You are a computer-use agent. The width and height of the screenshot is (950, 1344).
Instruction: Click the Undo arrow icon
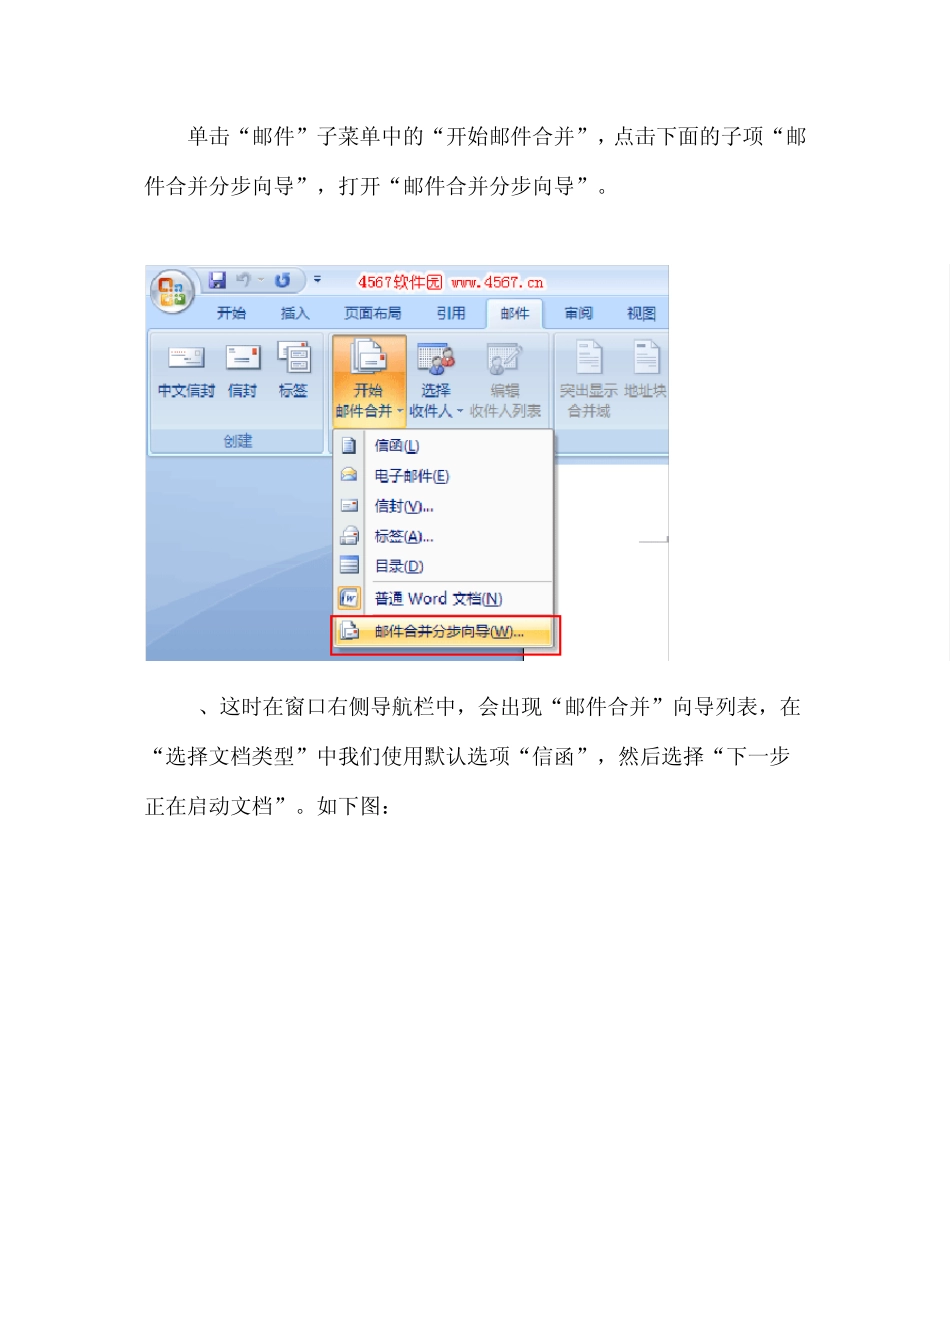243,281
